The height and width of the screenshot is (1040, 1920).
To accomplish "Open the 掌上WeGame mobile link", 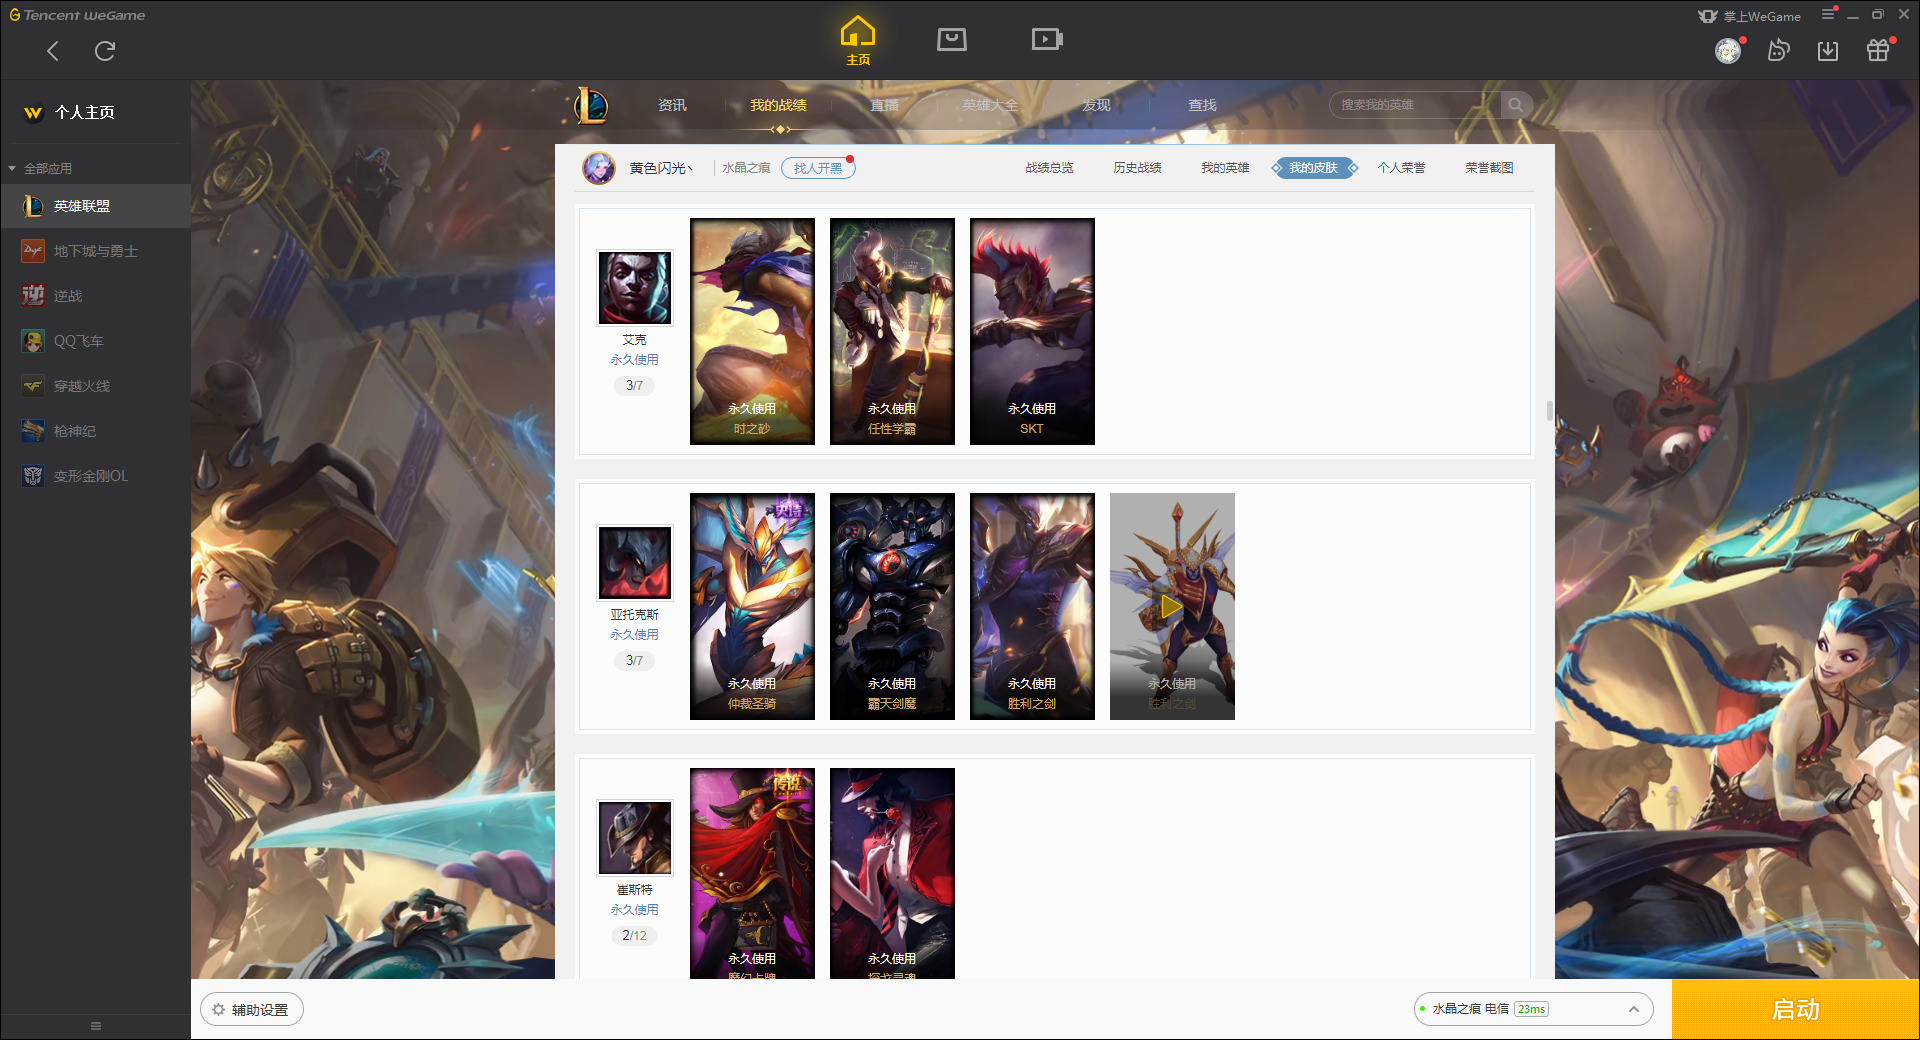I will (x=1750, y=16).
